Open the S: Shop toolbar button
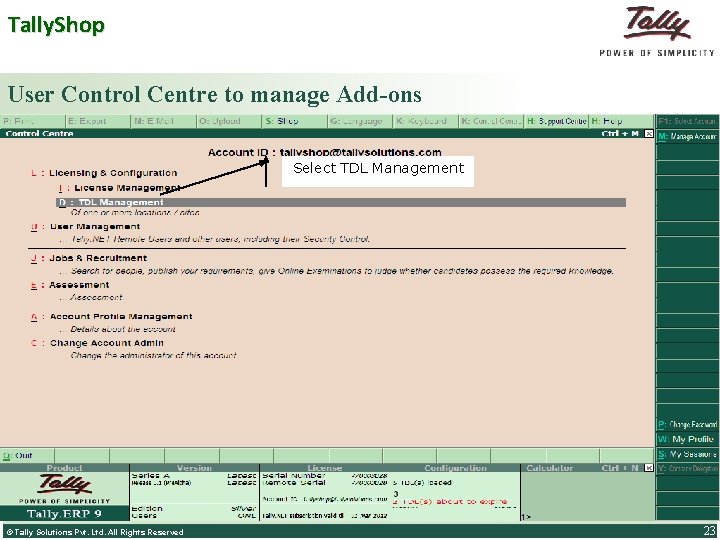 click(x=295, y=121)
